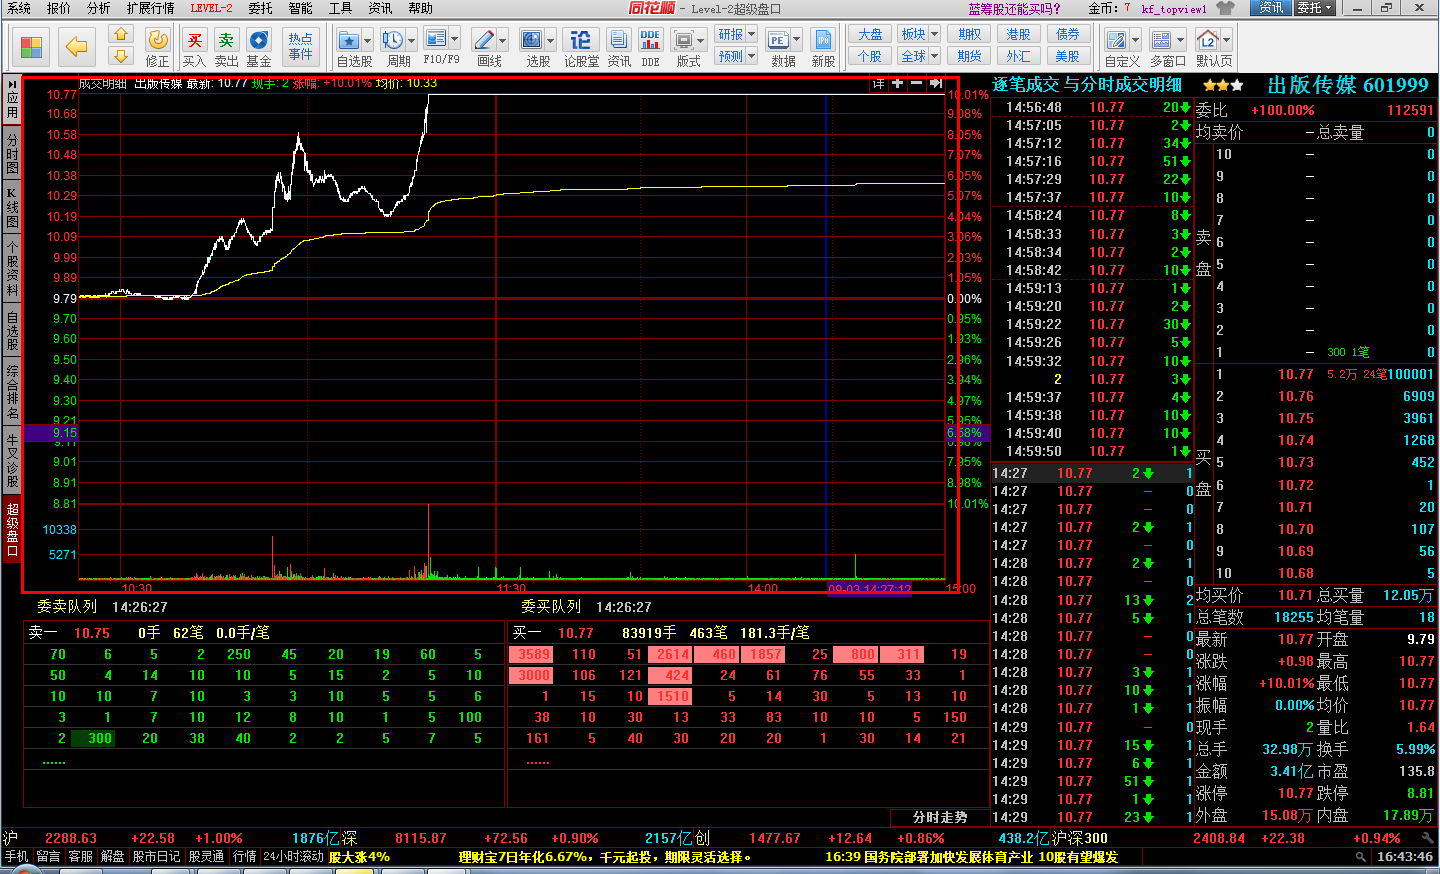Click the 蓝筹股还能买吗? link
Viewport: 1440px width, 874px height.
pyautogui.click(x=1014, y=8)
